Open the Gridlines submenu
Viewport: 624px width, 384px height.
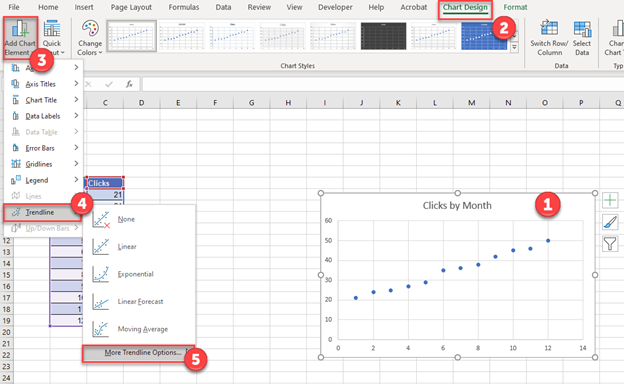(x=44, y=164)
